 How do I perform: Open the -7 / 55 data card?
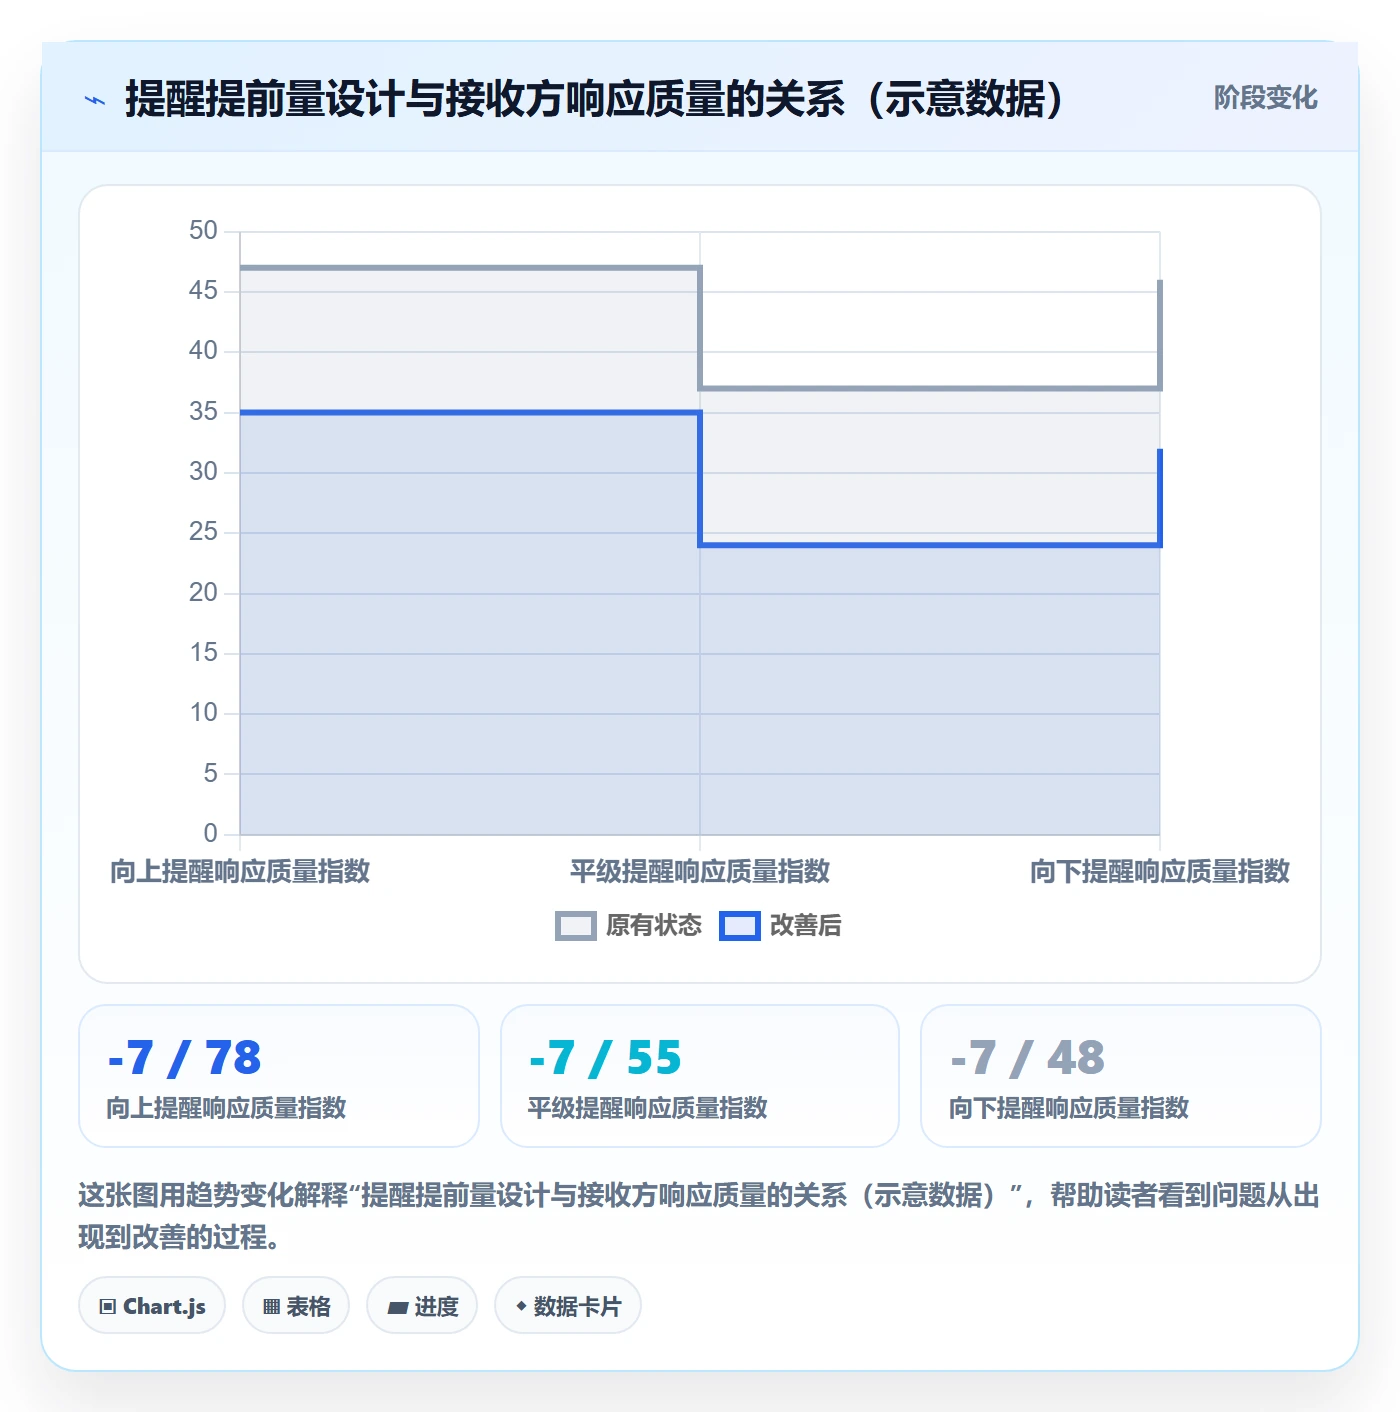700,1076
